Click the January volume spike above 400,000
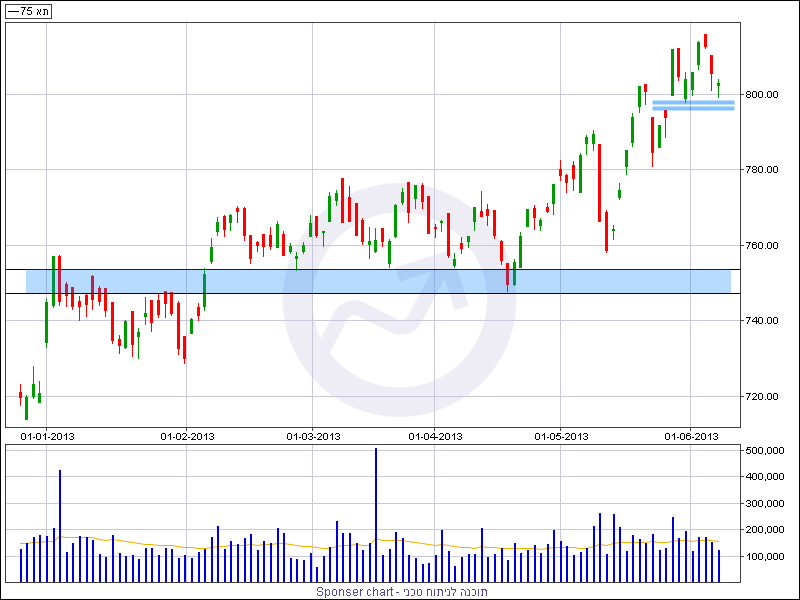 [x=60, y=526]
